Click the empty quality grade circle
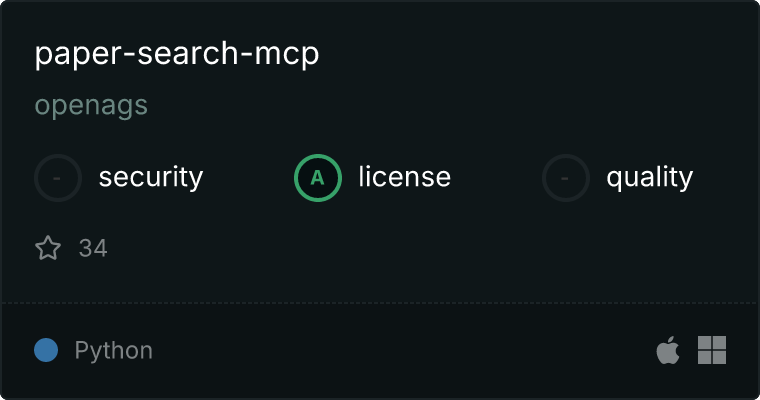 tap(566, 178)
